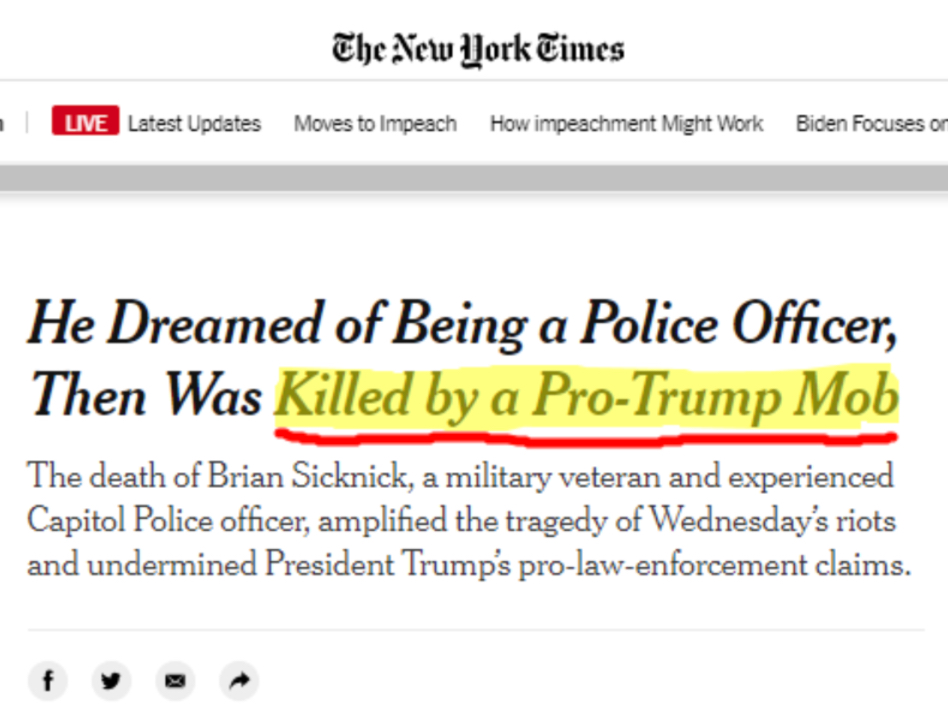Viewport: 948px width, 728px height.
Task: Click highlighted text Killed by a Pro-Trump Mob
Action: (x=587, y=397)
